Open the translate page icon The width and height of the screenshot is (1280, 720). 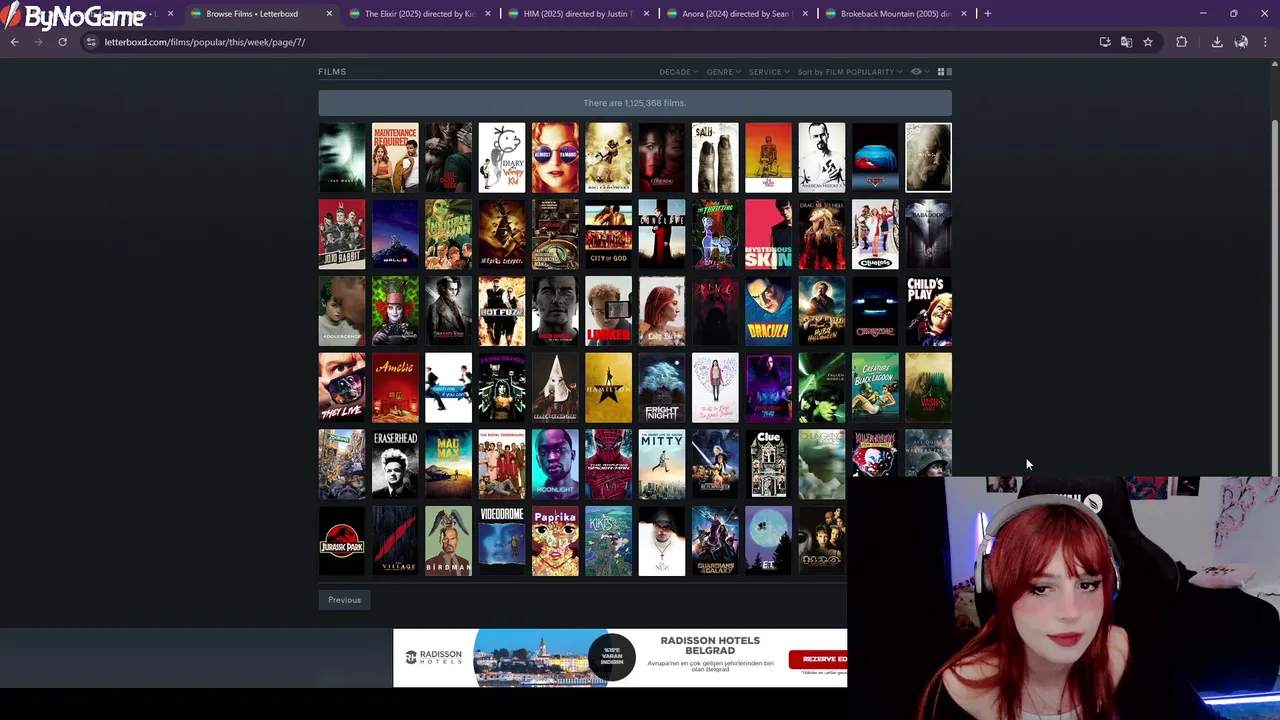1126,42
